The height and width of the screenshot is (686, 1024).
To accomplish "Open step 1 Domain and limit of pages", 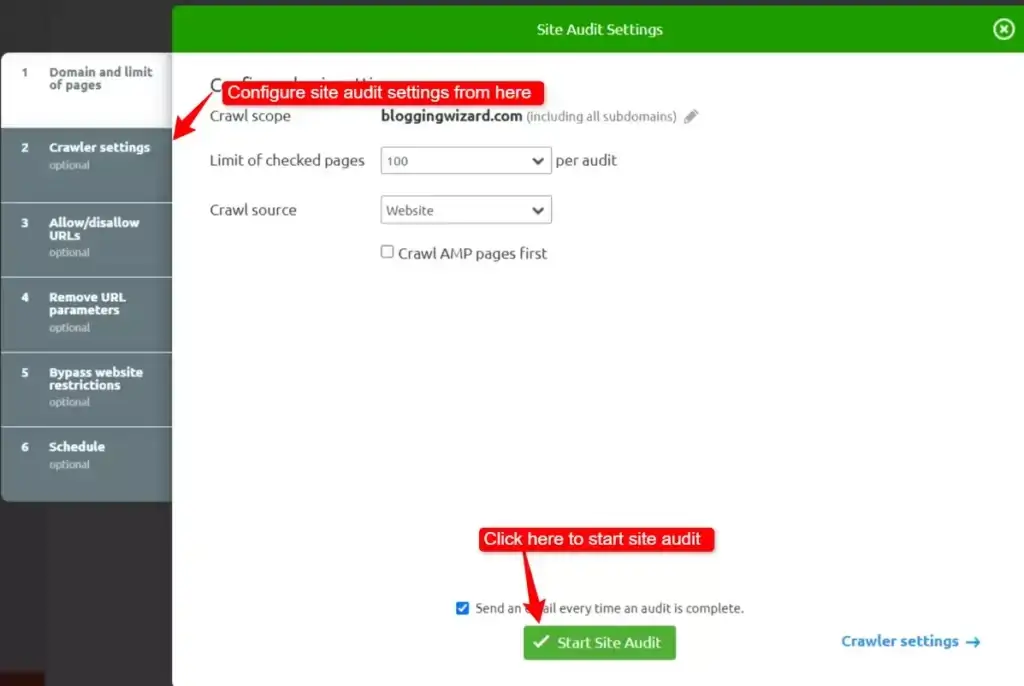I will 86,88.
